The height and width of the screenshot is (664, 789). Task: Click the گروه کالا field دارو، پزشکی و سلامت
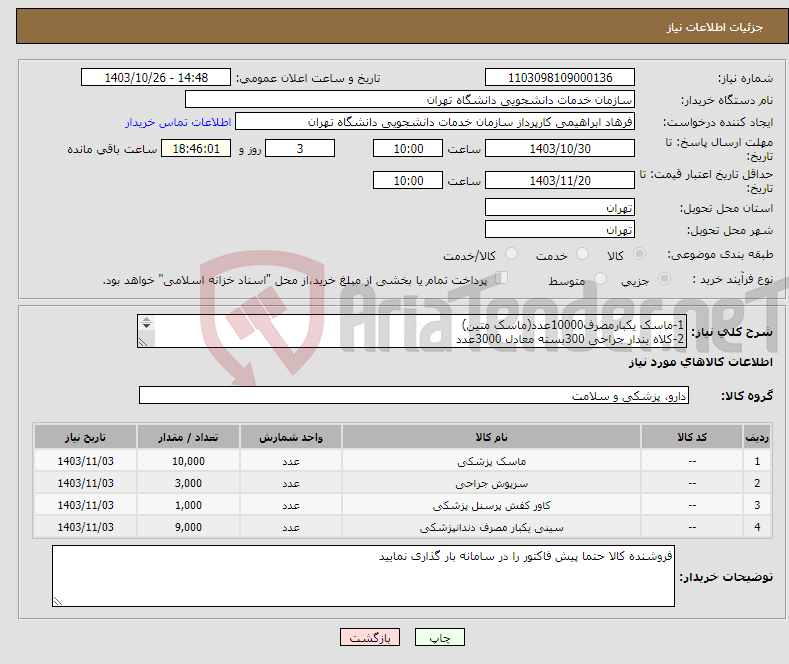pos(414,395)
